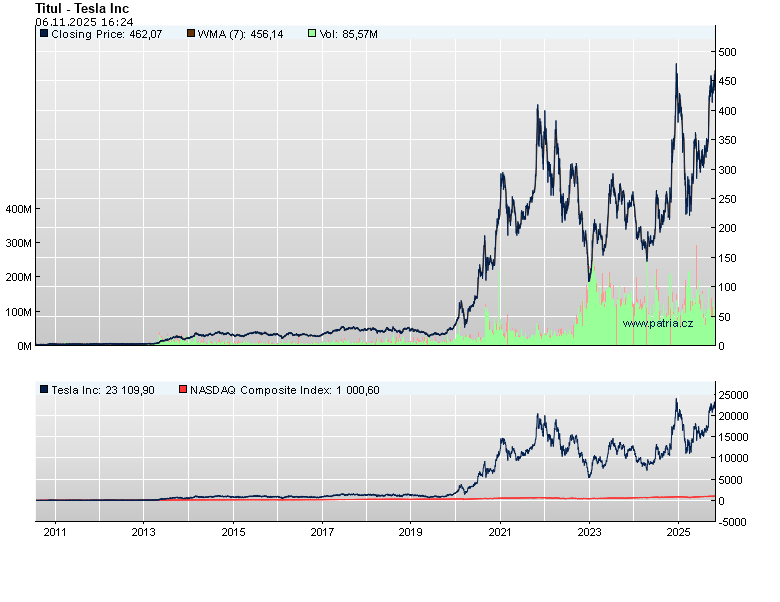Click the Tesla Inc swatch in lower chart legend
Screen dimensions: 780x602
click(44, 390)
